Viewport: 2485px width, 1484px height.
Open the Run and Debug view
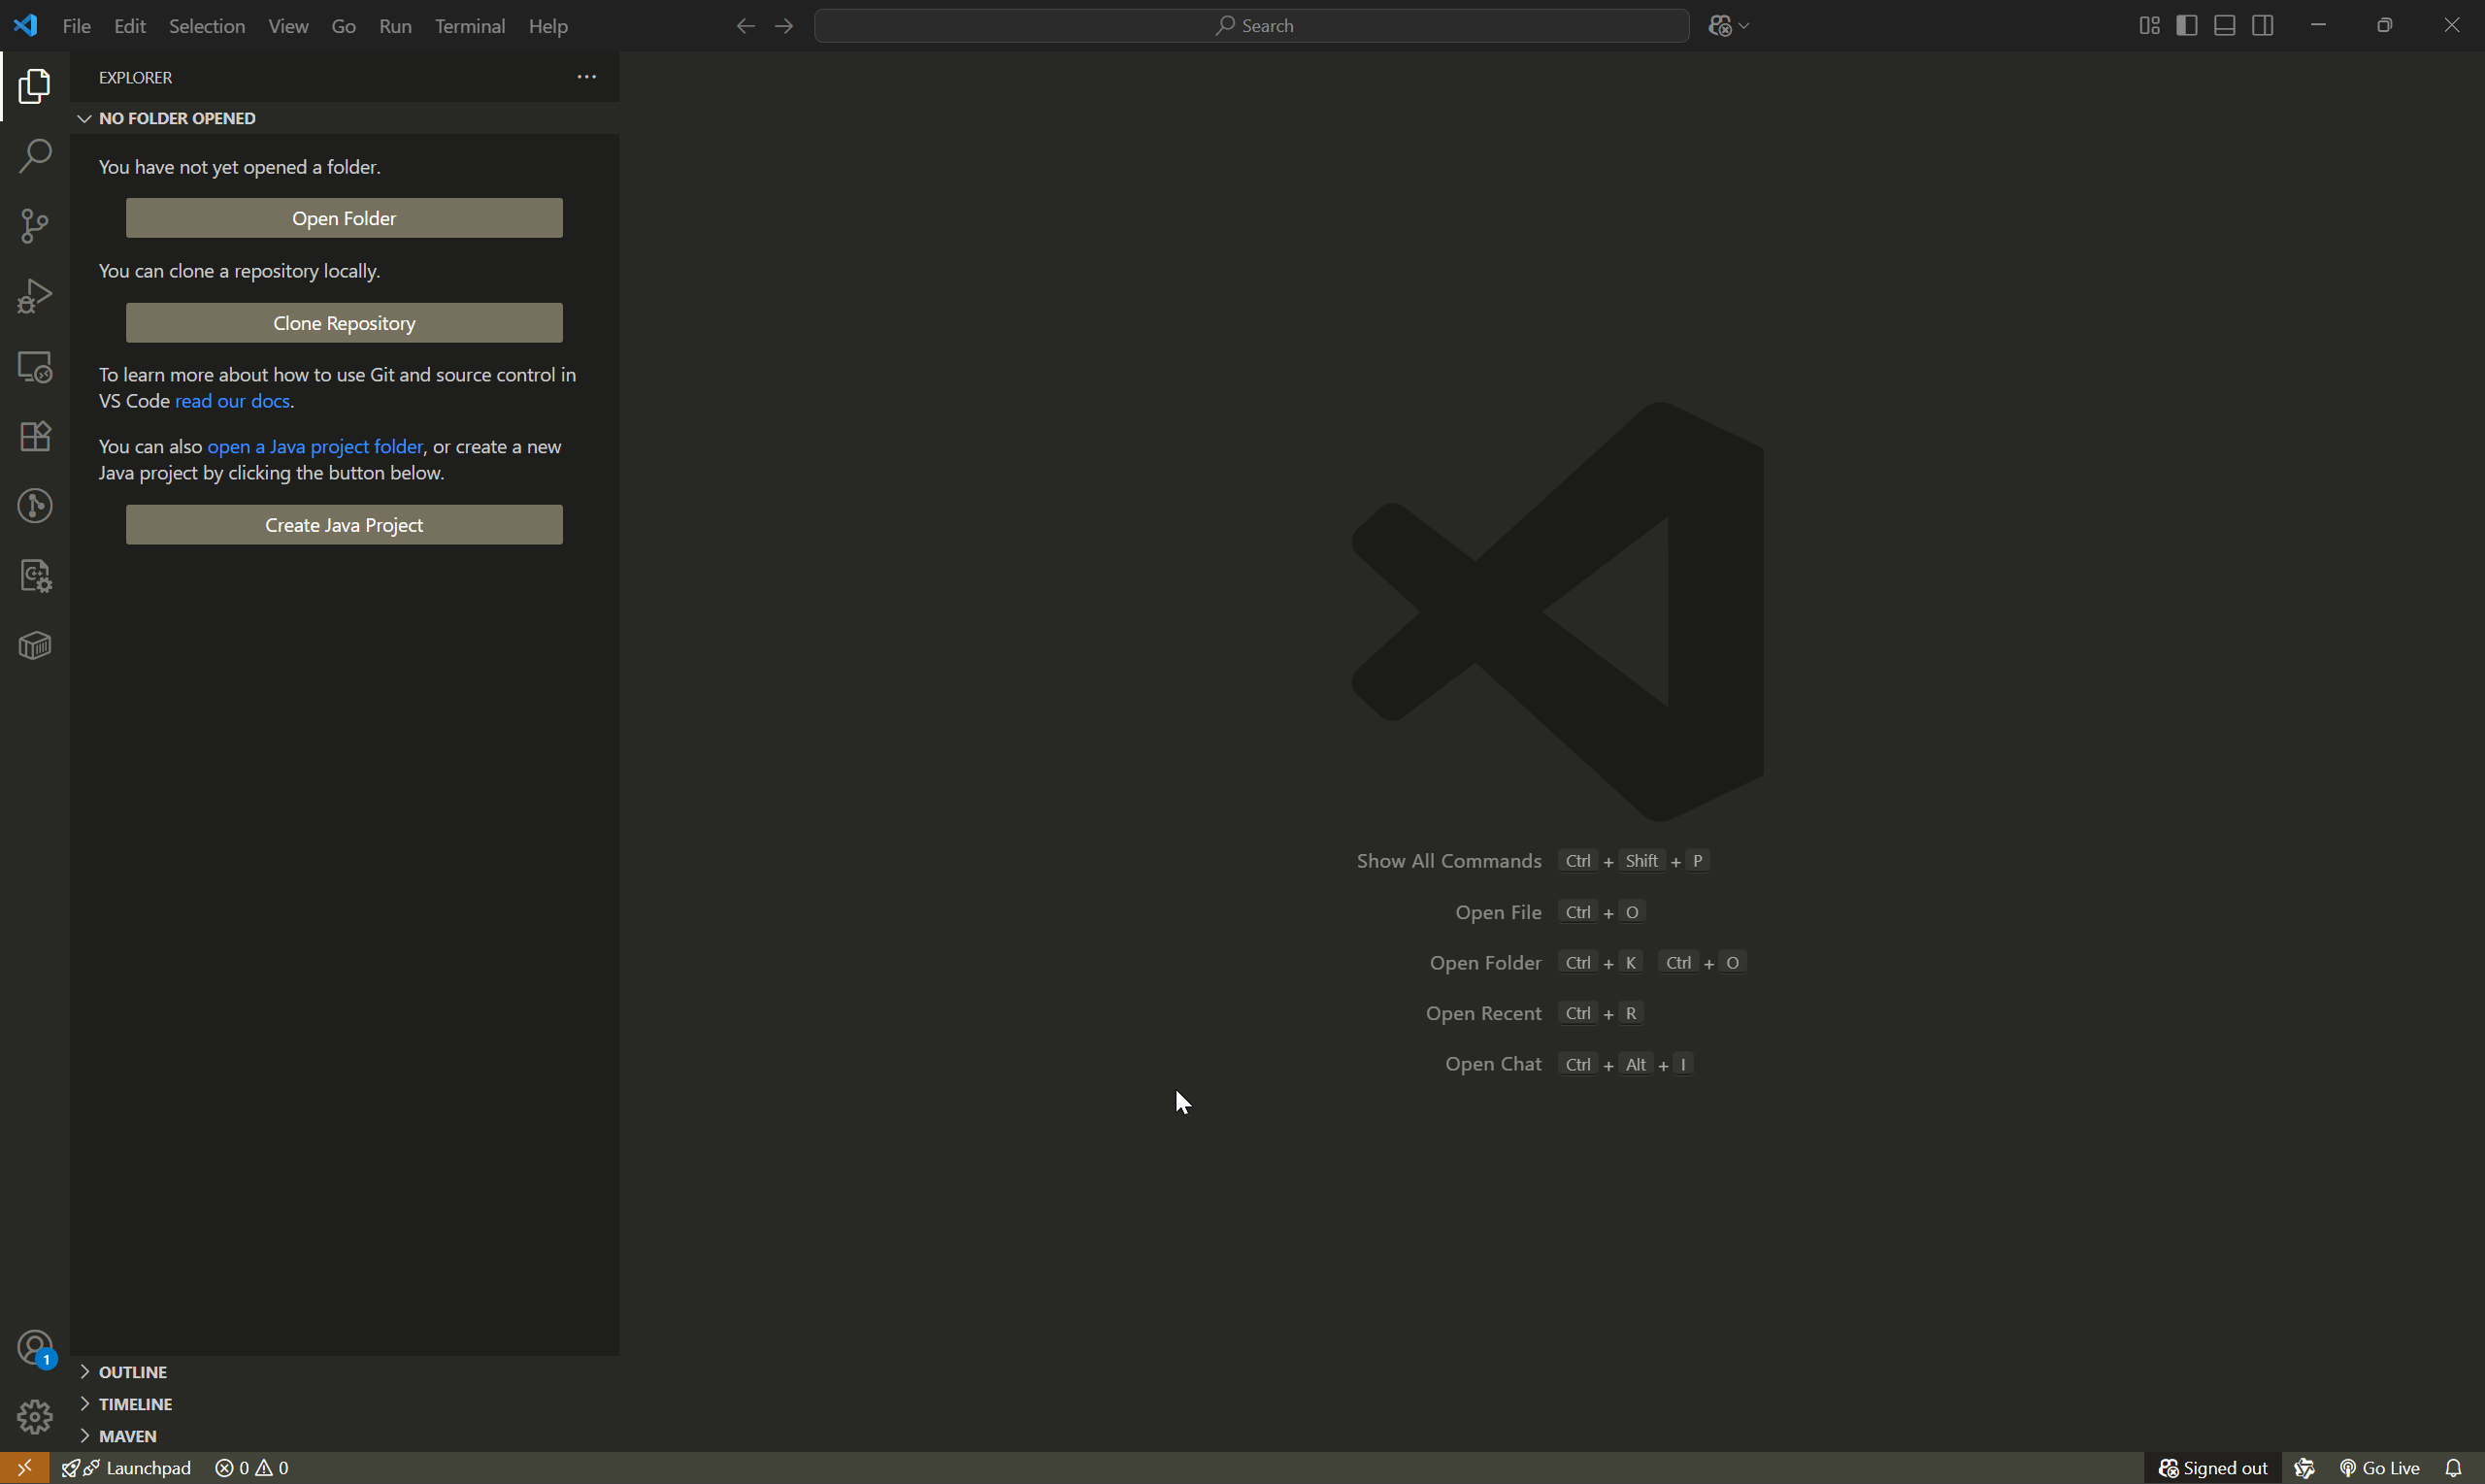click(35, 295)
